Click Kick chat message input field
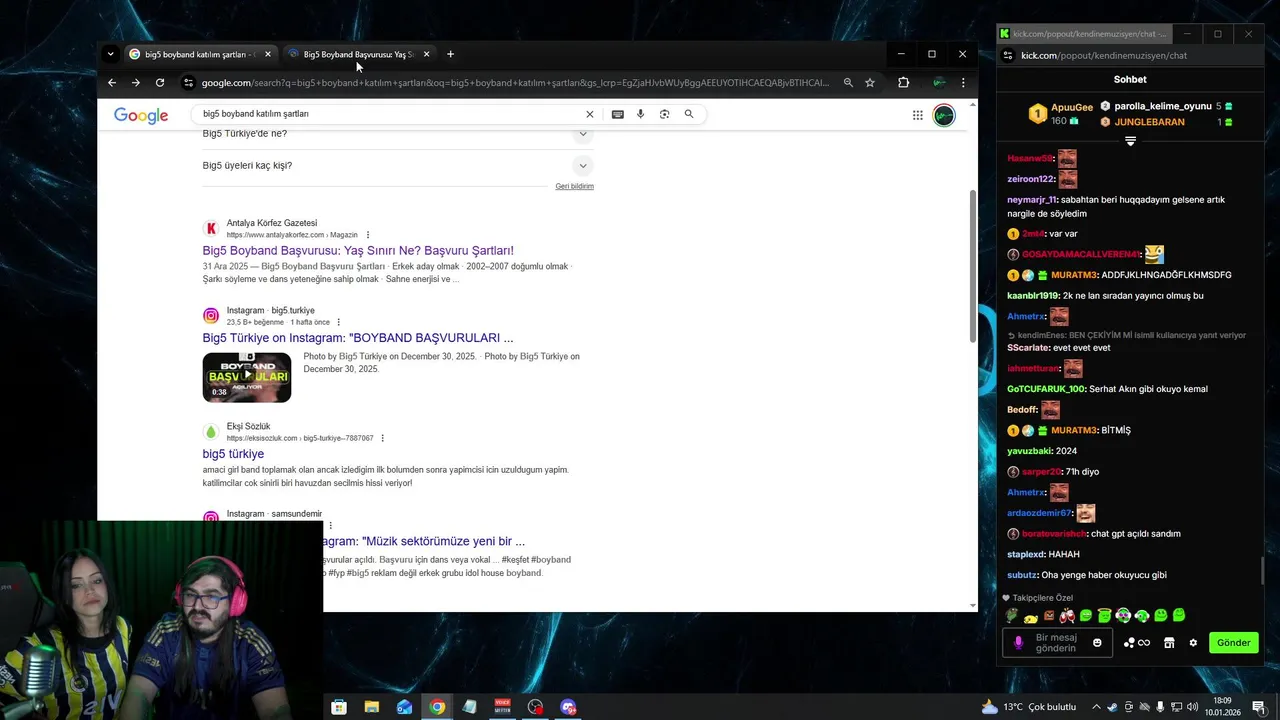 tap(1056, 643)
